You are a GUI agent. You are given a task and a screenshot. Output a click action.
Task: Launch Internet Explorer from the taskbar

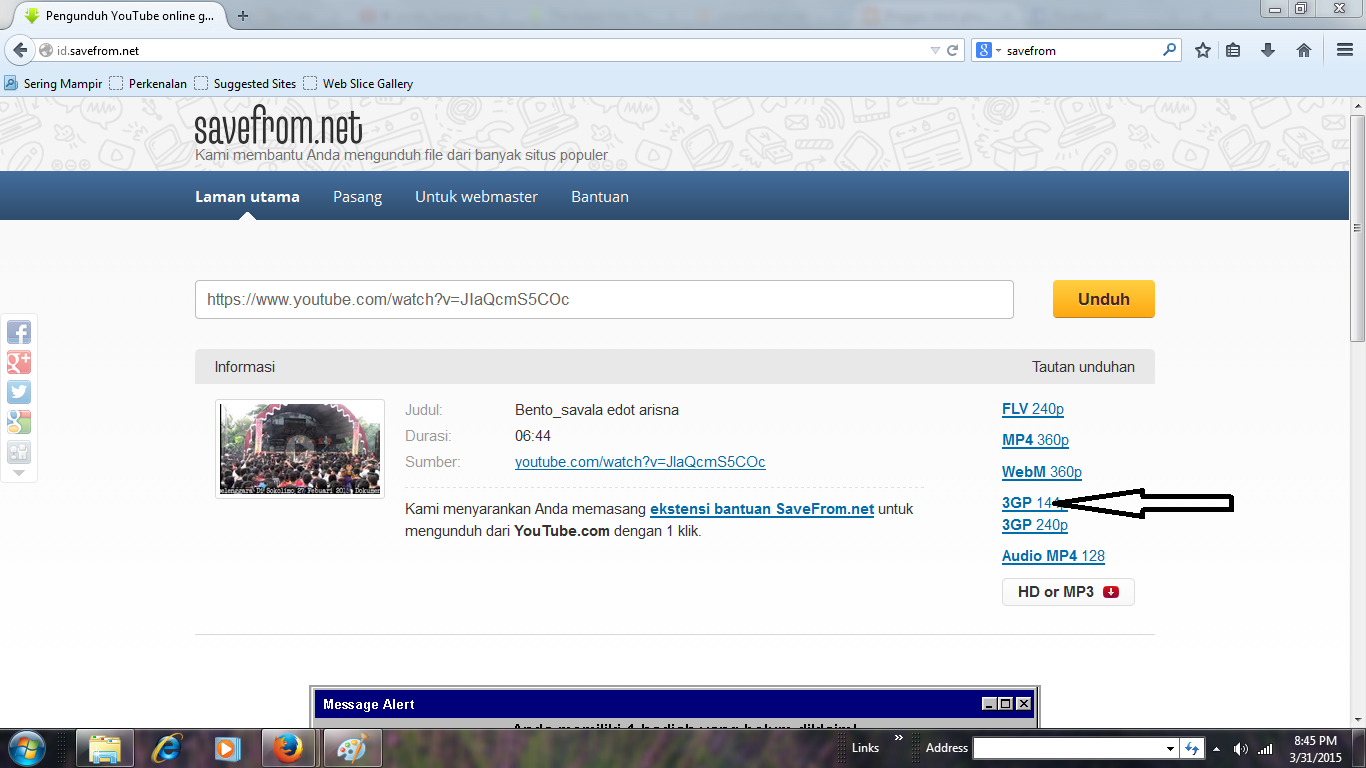(x=167, y=748)
